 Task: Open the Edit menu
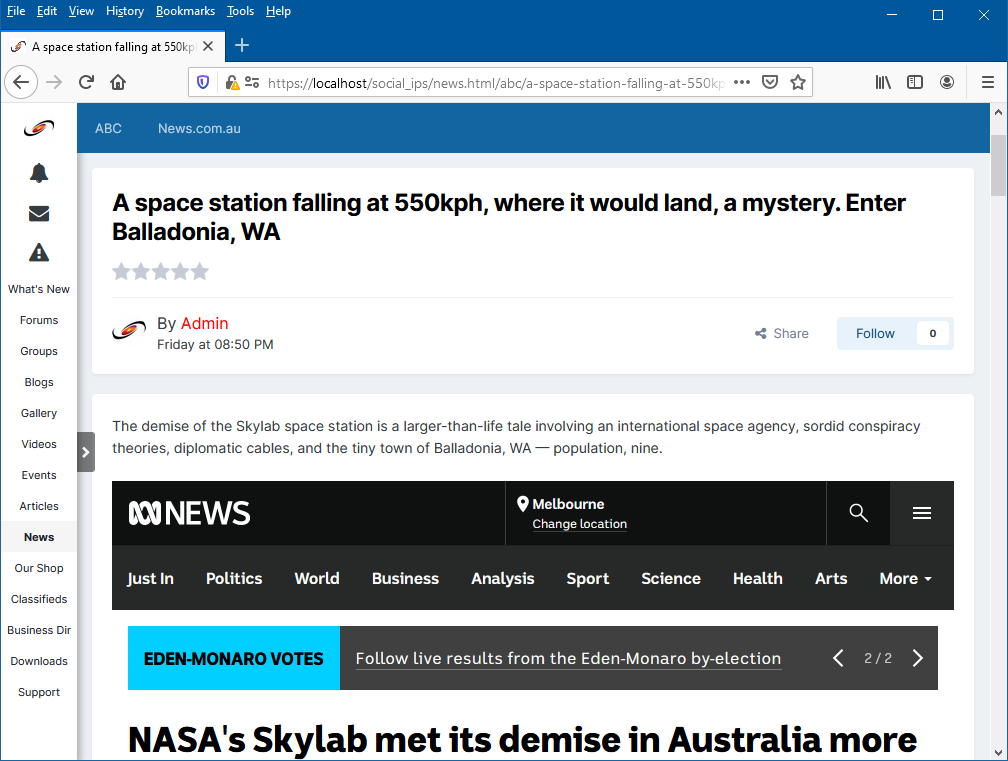point(46,11)
